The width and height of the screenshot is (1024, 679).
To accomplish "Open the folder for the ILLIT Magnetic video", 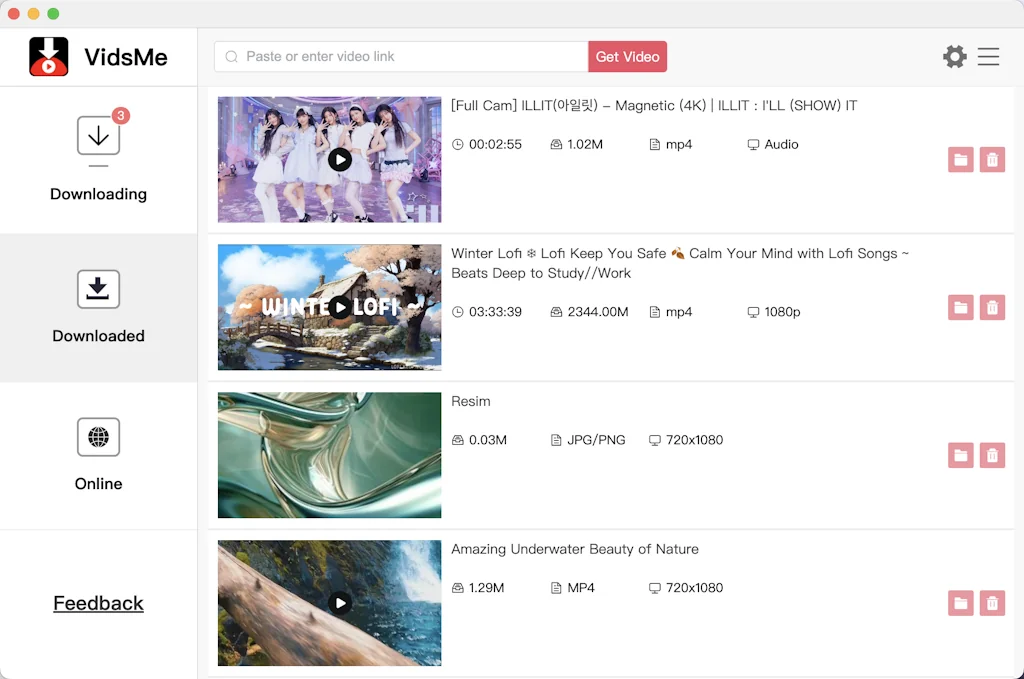I will (x=961, y=159).
